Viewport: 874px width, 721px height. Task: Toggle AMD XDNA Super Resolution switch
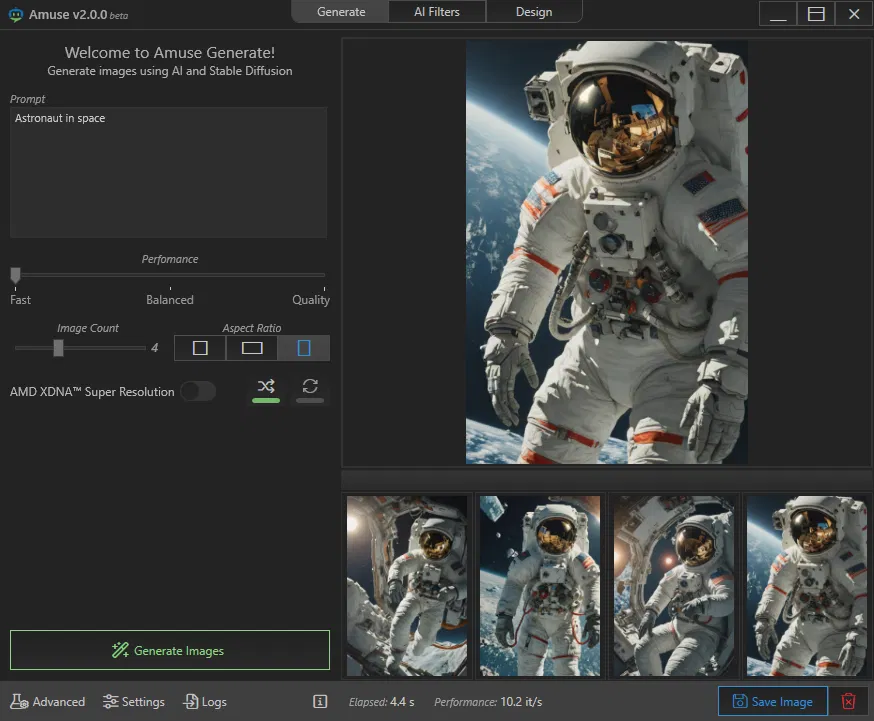[x=198, y=392]
